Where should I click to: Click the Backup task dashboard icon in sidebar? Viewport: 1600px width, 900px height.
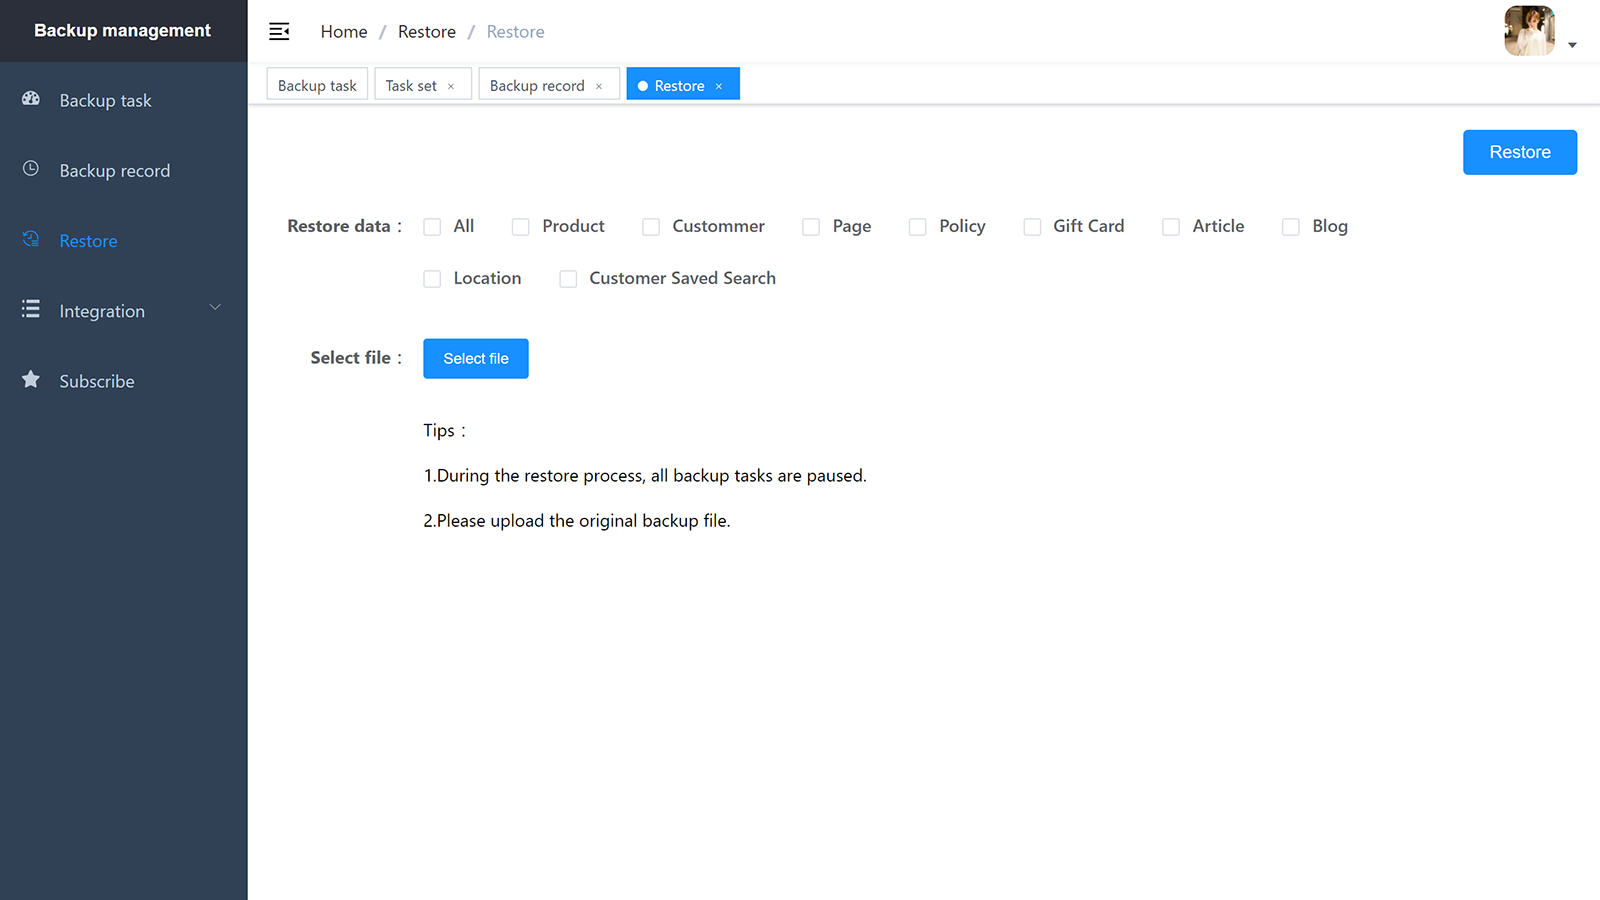point(31,99)
